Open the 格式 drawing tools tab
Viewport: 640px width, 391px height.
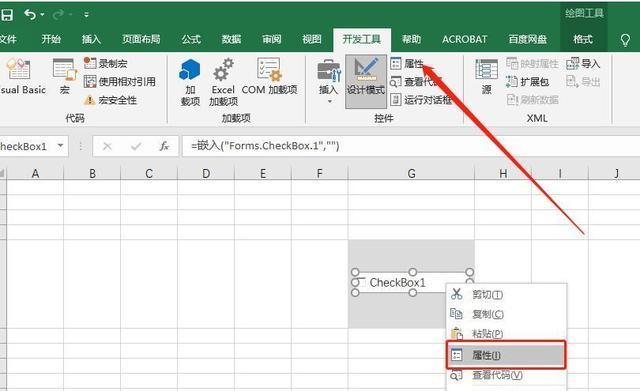point(583,39)
